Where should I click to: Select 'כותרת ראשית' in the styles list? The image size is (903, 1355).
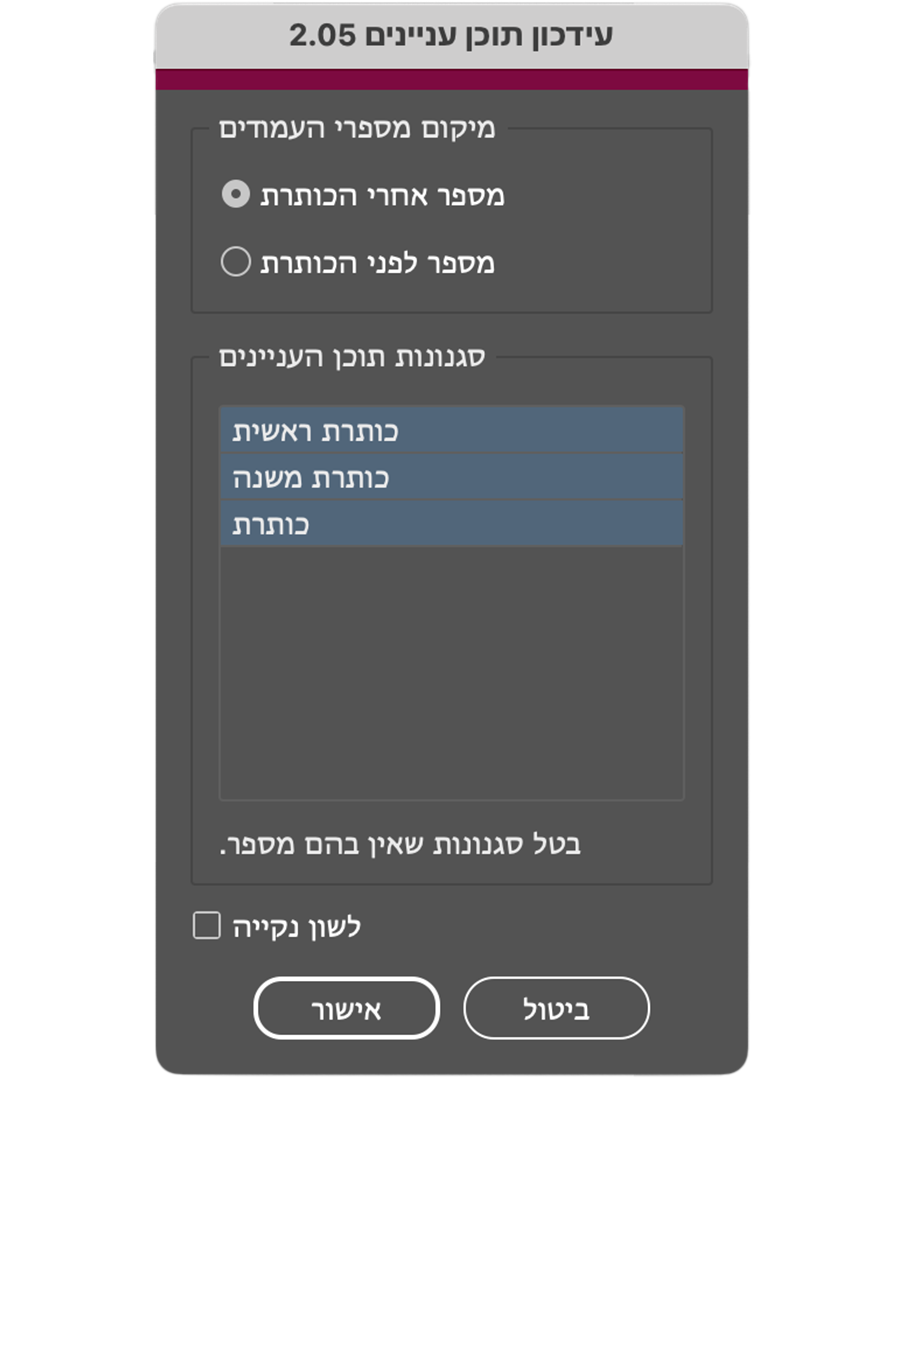pyautogui.click(x=451, y=431)
